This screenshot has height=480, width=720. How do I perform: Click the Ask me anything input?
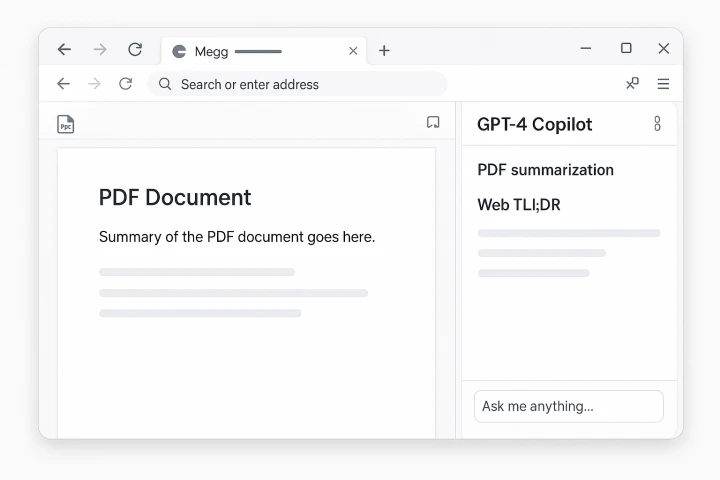(x=569, y=407)
